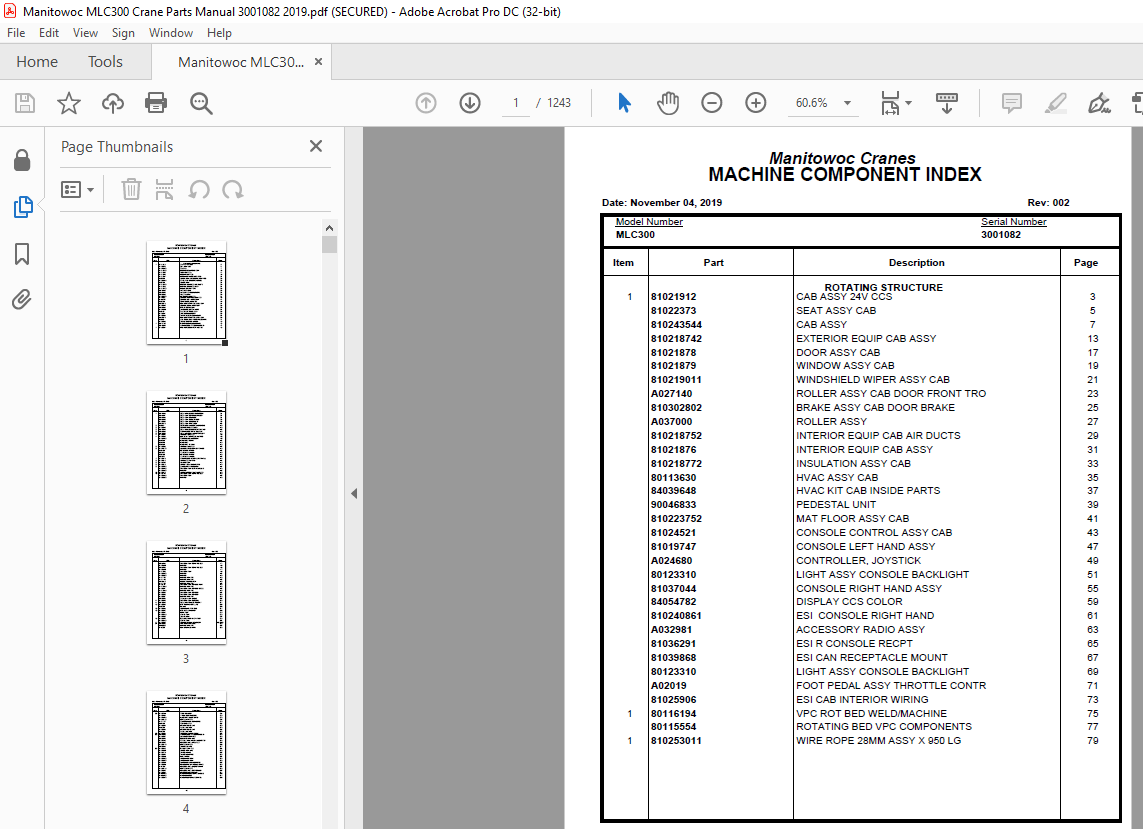Open fit page options tool
The image size is (1143, 829).
[890, 103]
